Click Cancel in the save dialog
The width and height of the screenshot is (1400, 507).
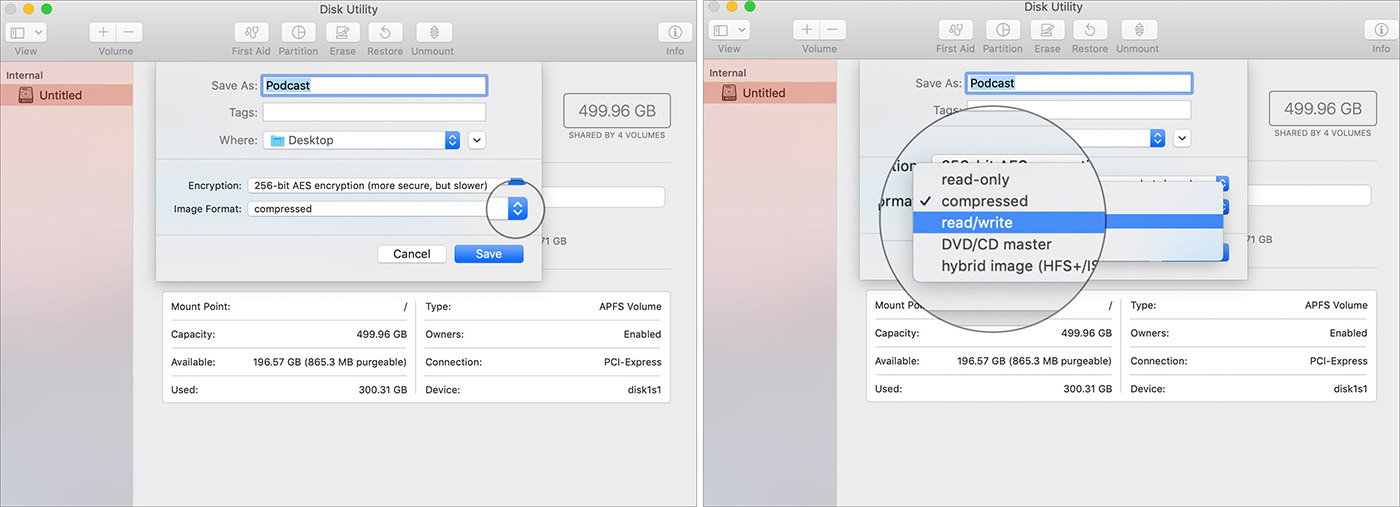pyautogui.click(x=411, y=254)
